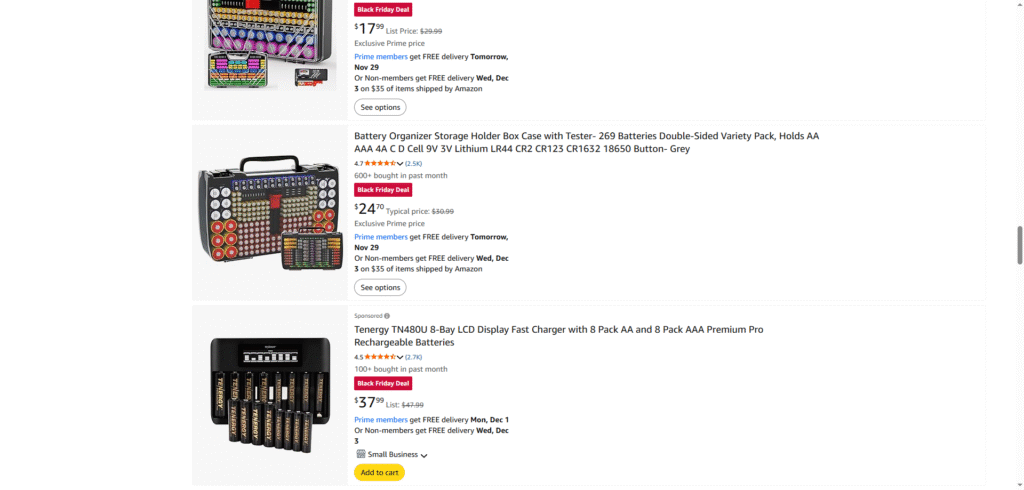Add the Tenergy charger to cart
This screenshot has width=1024, height=490.
tap(379, 472)
